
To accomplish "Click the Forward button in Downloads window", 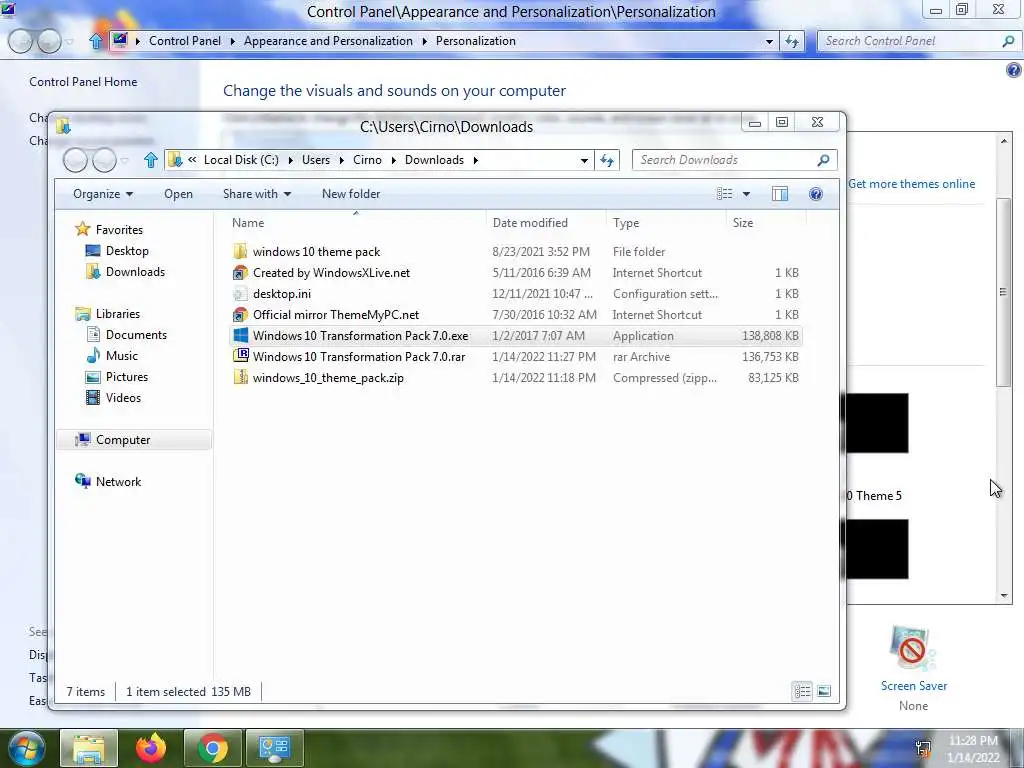I will tap(104, 160).
